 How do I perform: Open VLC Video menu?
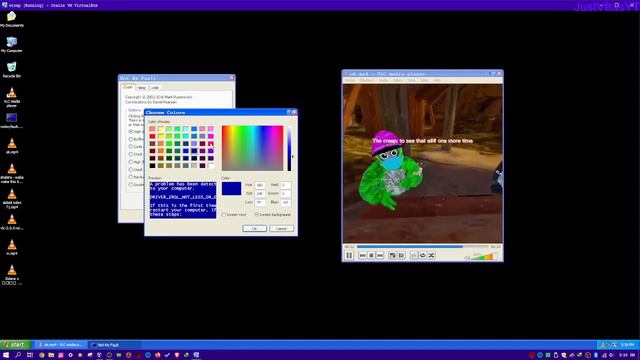pyautogui.click(x=398, y=80)
